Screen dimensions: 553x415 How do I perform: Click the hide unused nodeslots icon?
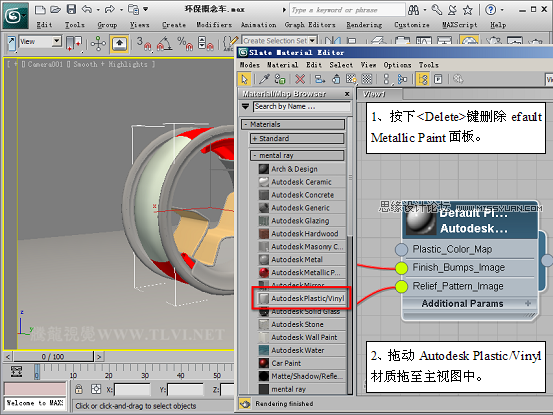point(336,79)
